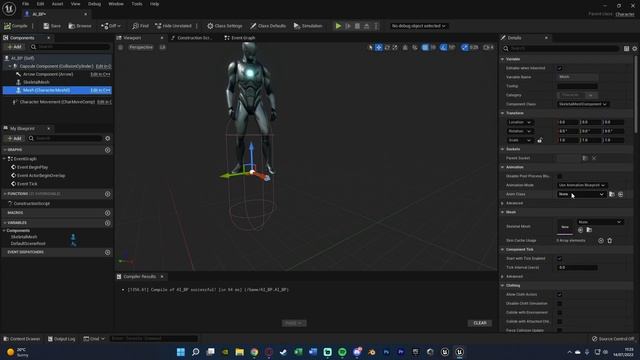
Task: Open Details property matrix grid icon
Action: [627, 49]
